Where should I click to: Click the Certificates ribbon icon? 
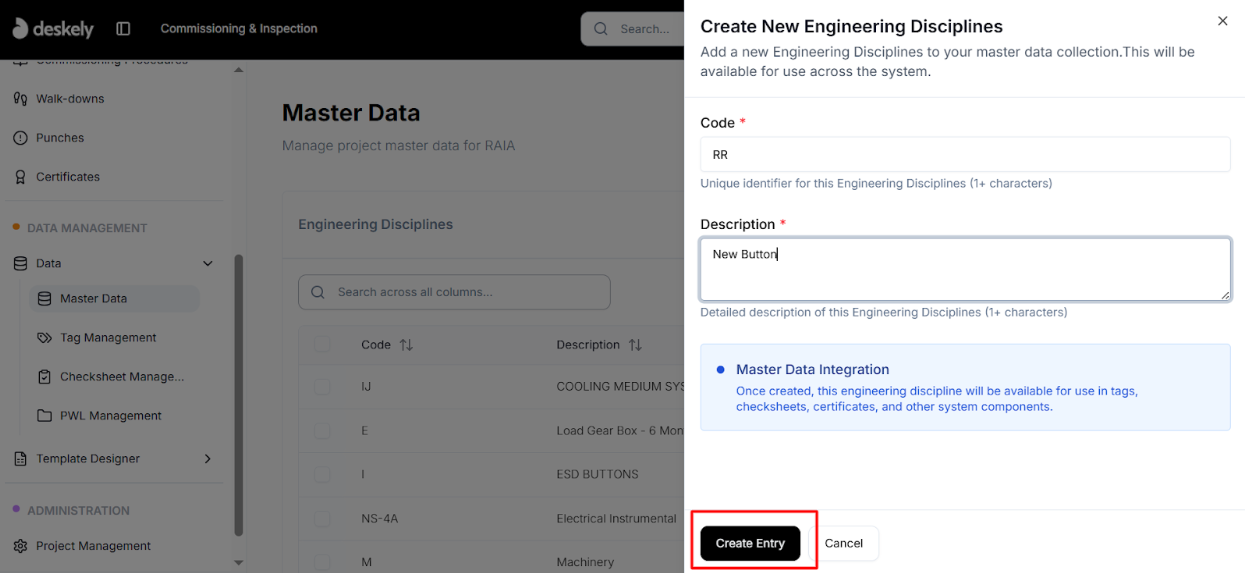point(20,177)
